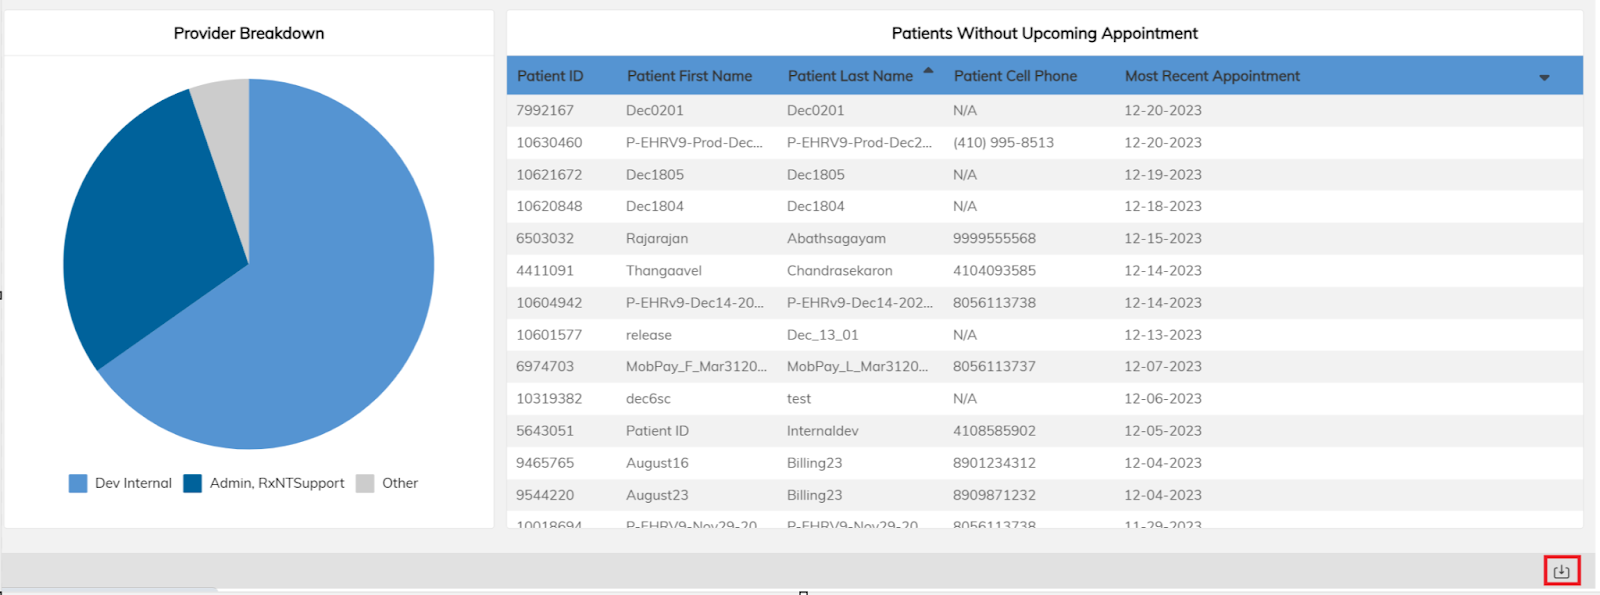Sort by Most Recent Appointment column
1600x595 pixels.
point(1212,76)
